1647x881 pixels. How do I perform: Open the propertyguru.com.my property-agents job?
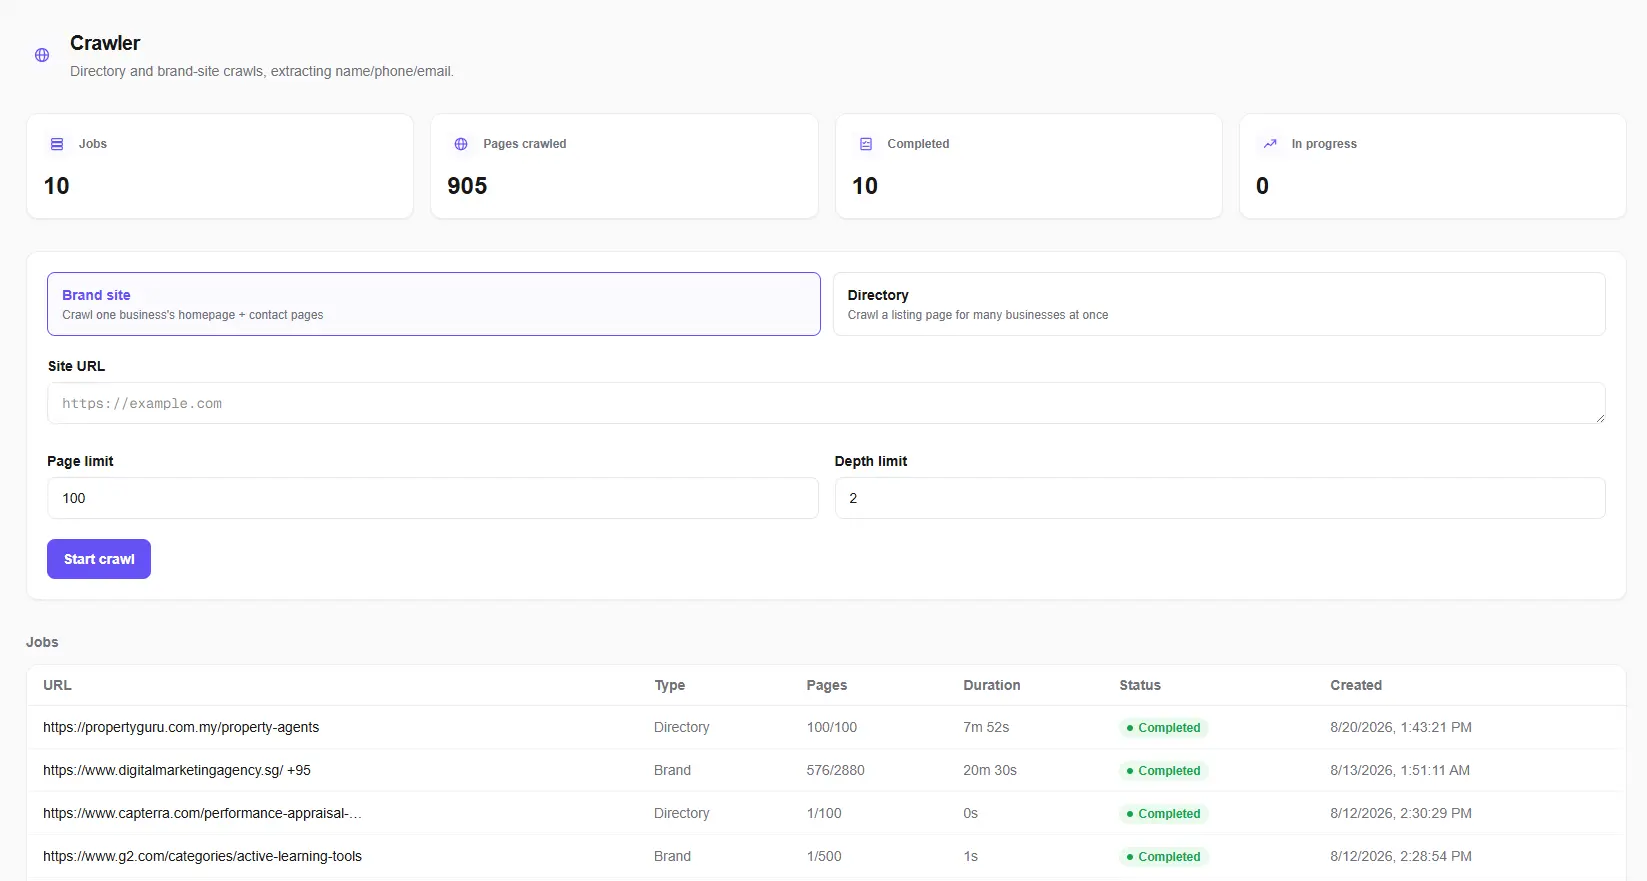(181, 727)
